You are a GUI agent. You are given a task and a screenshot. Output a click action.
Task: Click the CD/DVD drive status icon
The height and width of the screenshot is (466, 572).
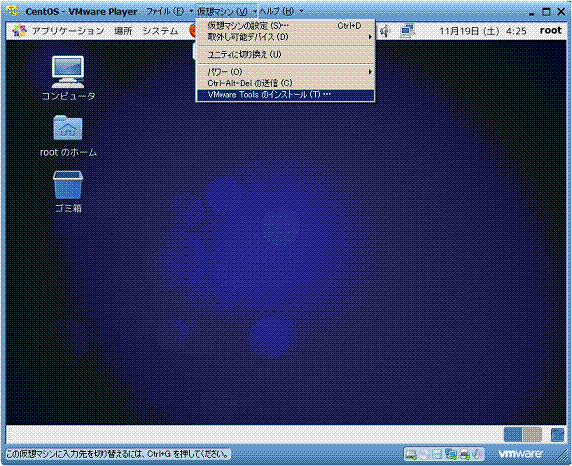pyautogui.click(x=424, y=454)
